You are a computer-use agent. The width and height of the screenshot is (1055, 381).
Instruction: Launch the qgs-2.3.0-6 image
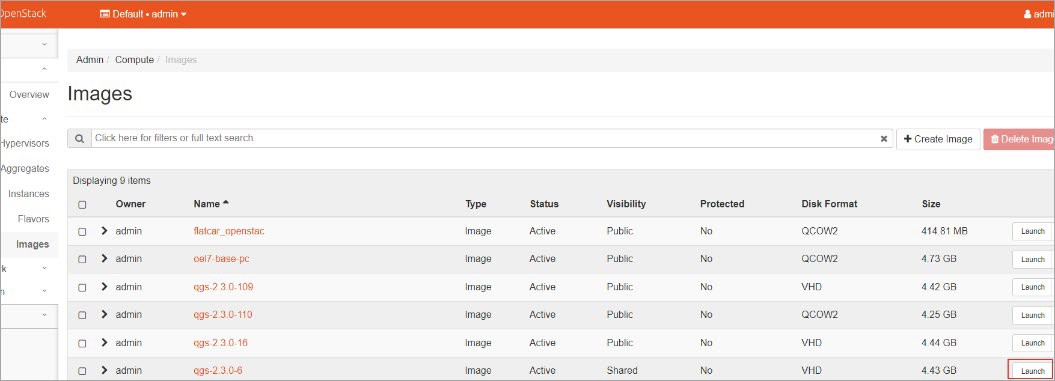(1032, 371)
